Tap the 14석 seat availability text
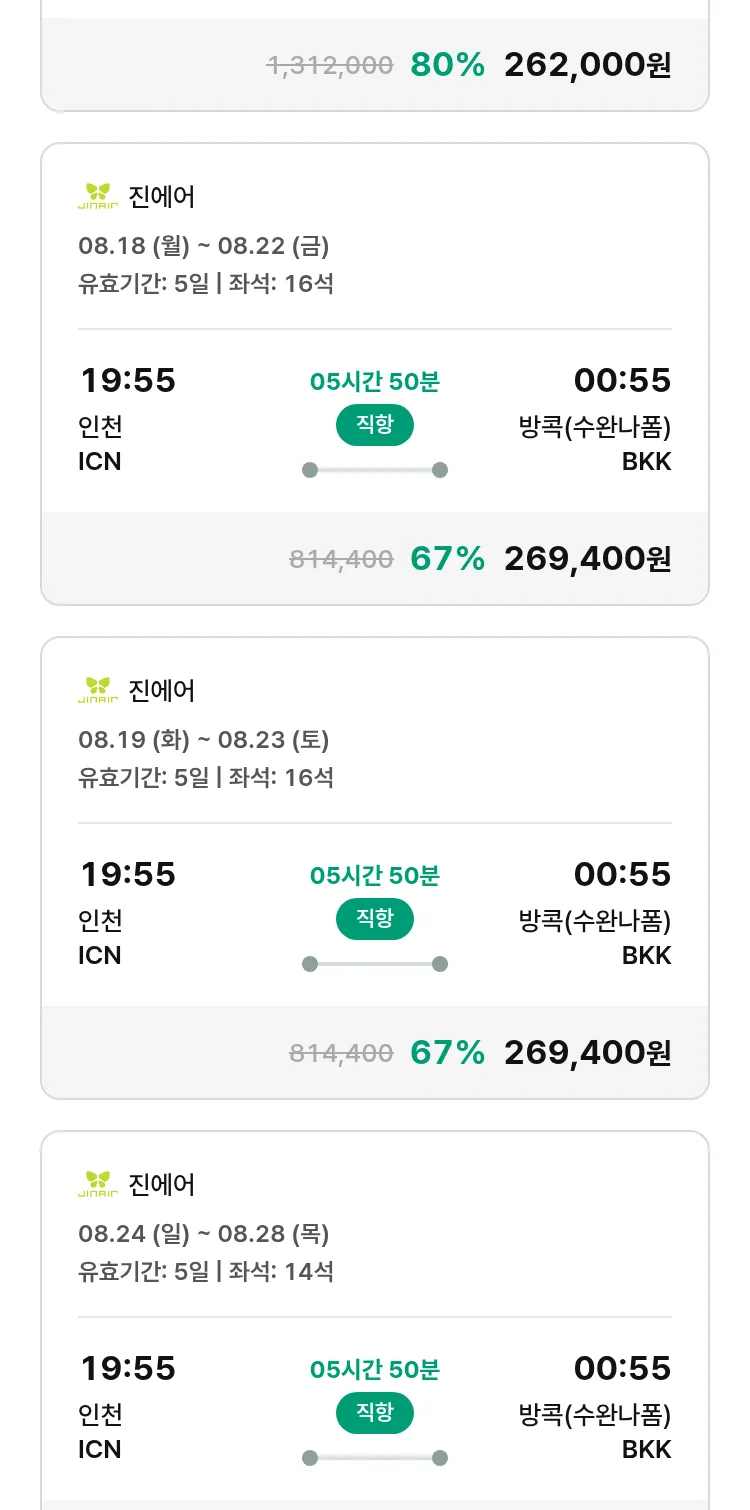The height and width of the screenshot is (1510, 750). [x=309, y=1271]
